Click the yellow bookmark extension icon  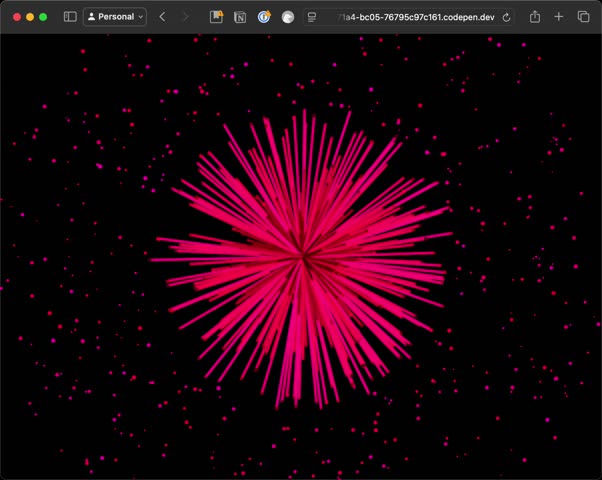pyautogui.click(x=216, y=17)
